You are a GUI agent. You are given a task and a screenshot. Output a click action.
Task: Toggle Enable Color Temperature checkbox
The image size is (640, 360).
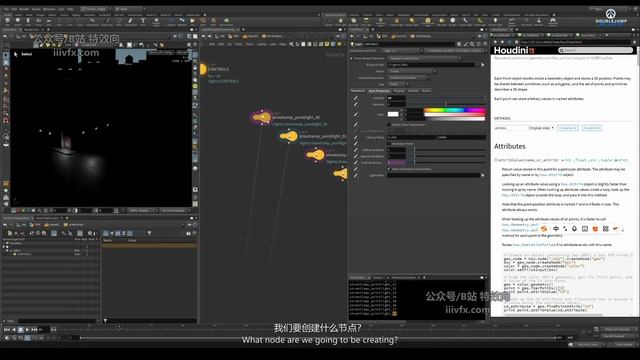click(x=389, y=124)
